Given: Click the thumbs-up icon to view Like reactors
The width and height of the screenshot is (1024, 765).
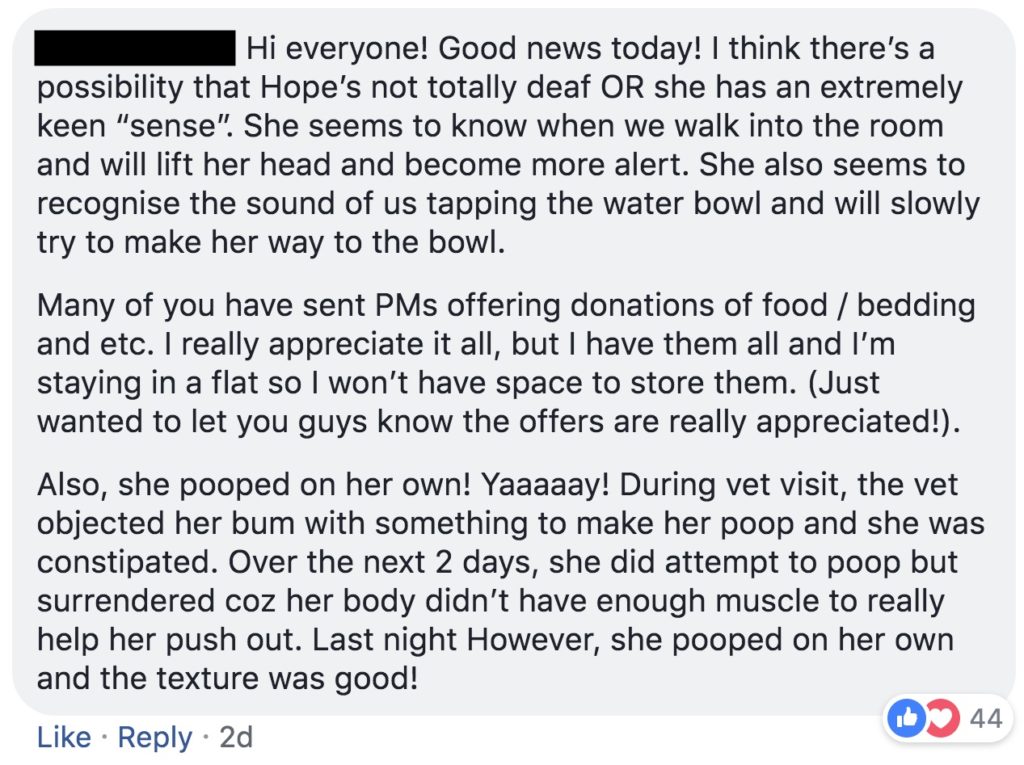Looking at the screenshot, I should (906, 716).
